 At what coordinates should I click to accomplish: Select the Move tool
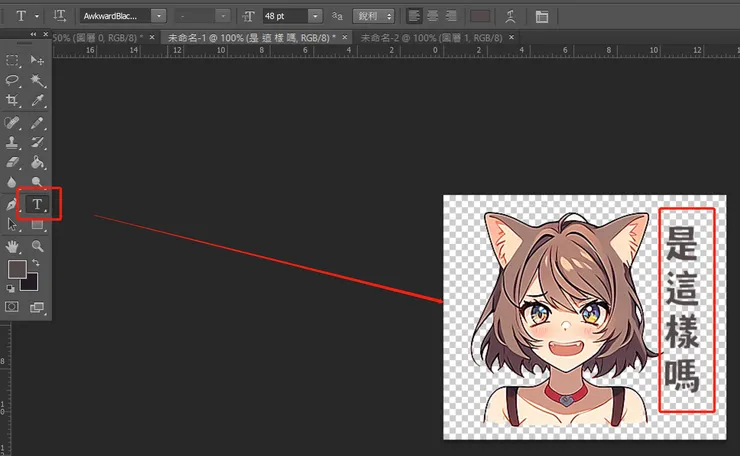37,60
